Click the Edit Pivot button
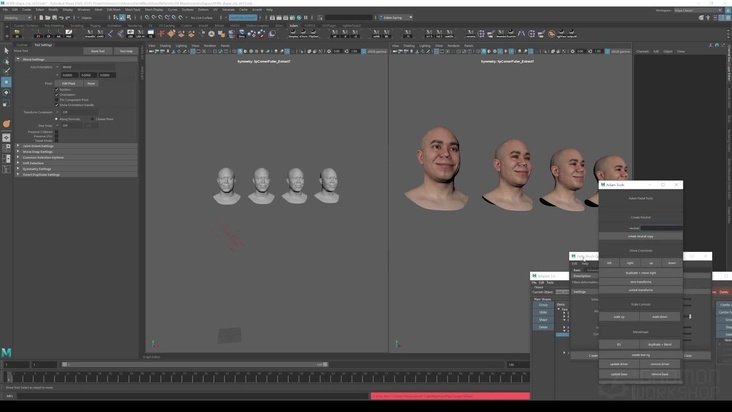 coord(69,84)
